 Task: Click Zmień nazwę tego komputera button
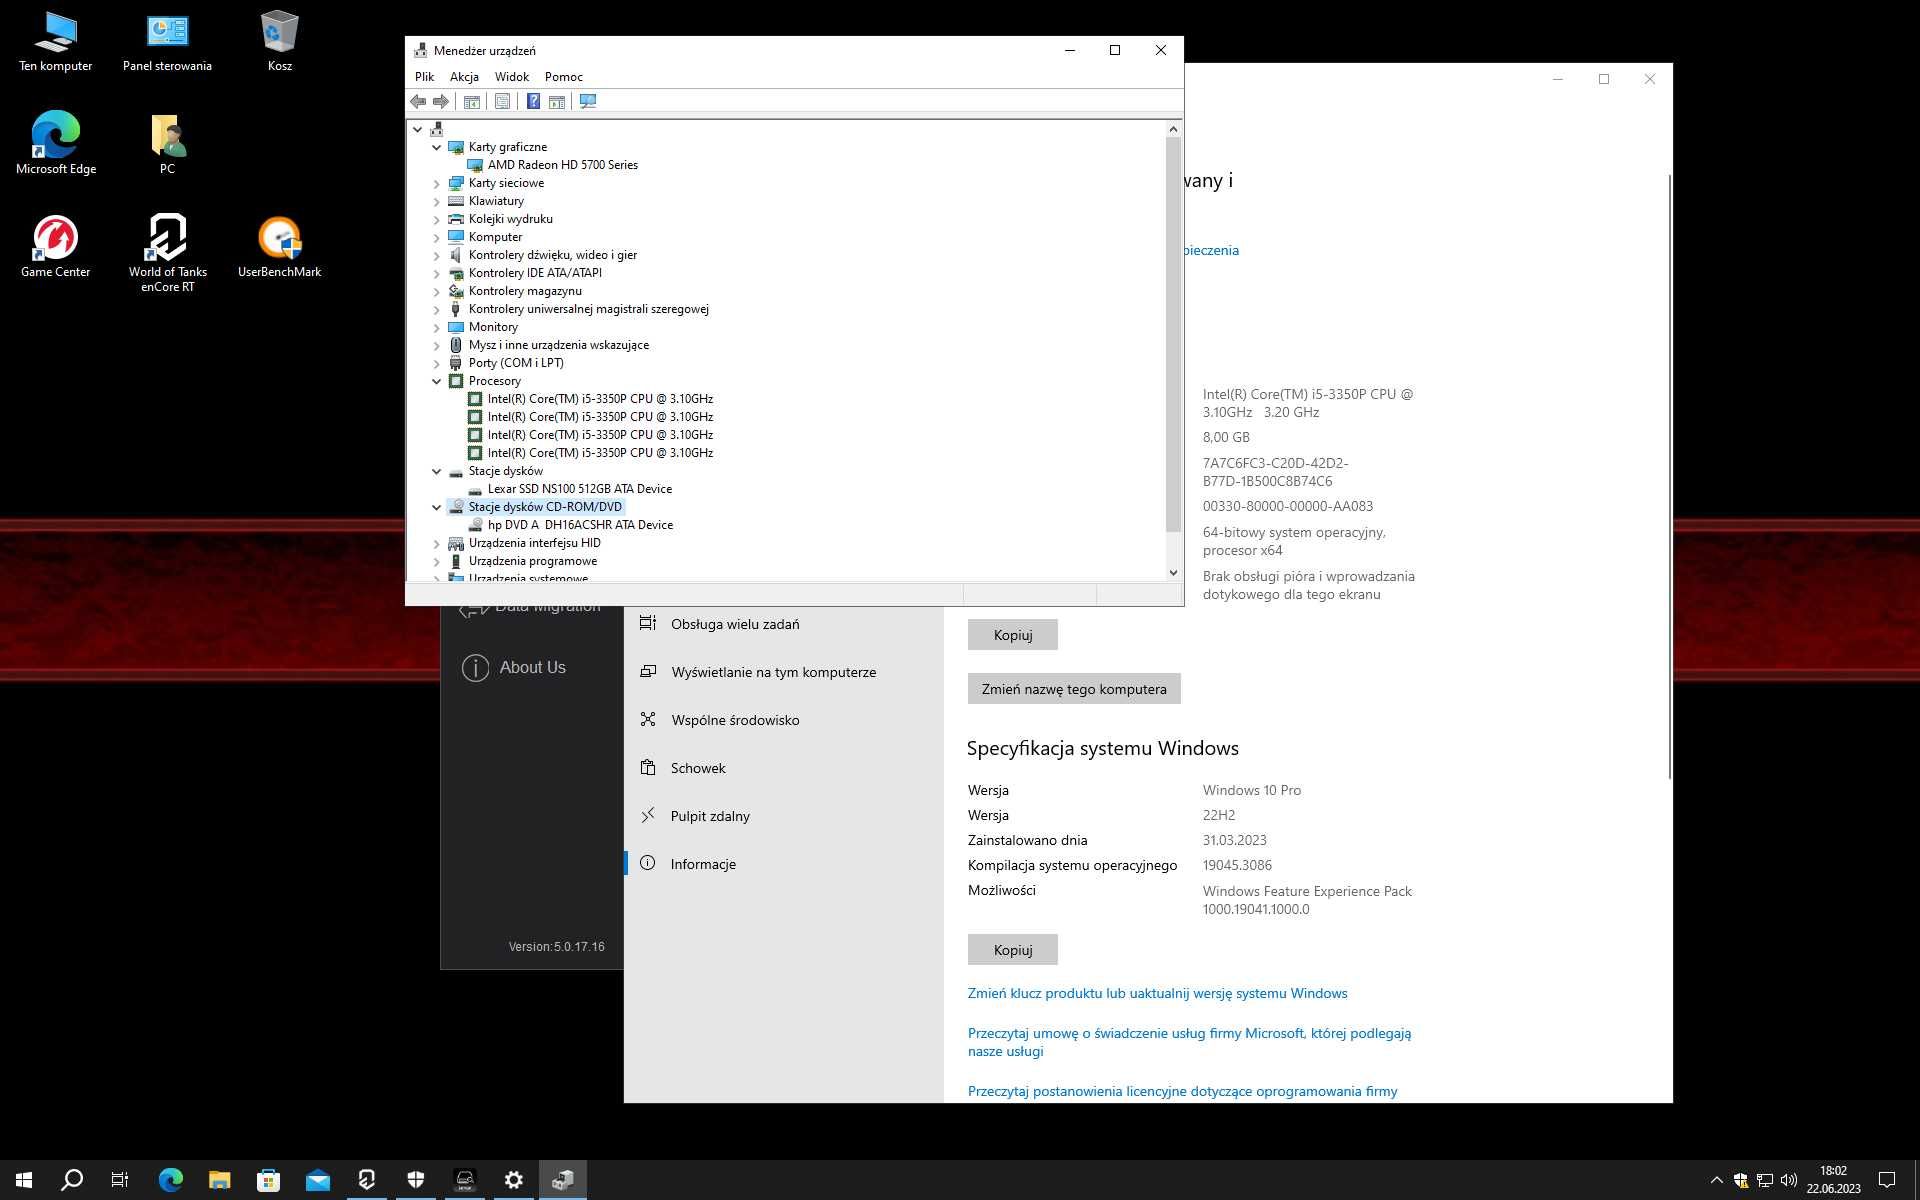point(1074,689)
